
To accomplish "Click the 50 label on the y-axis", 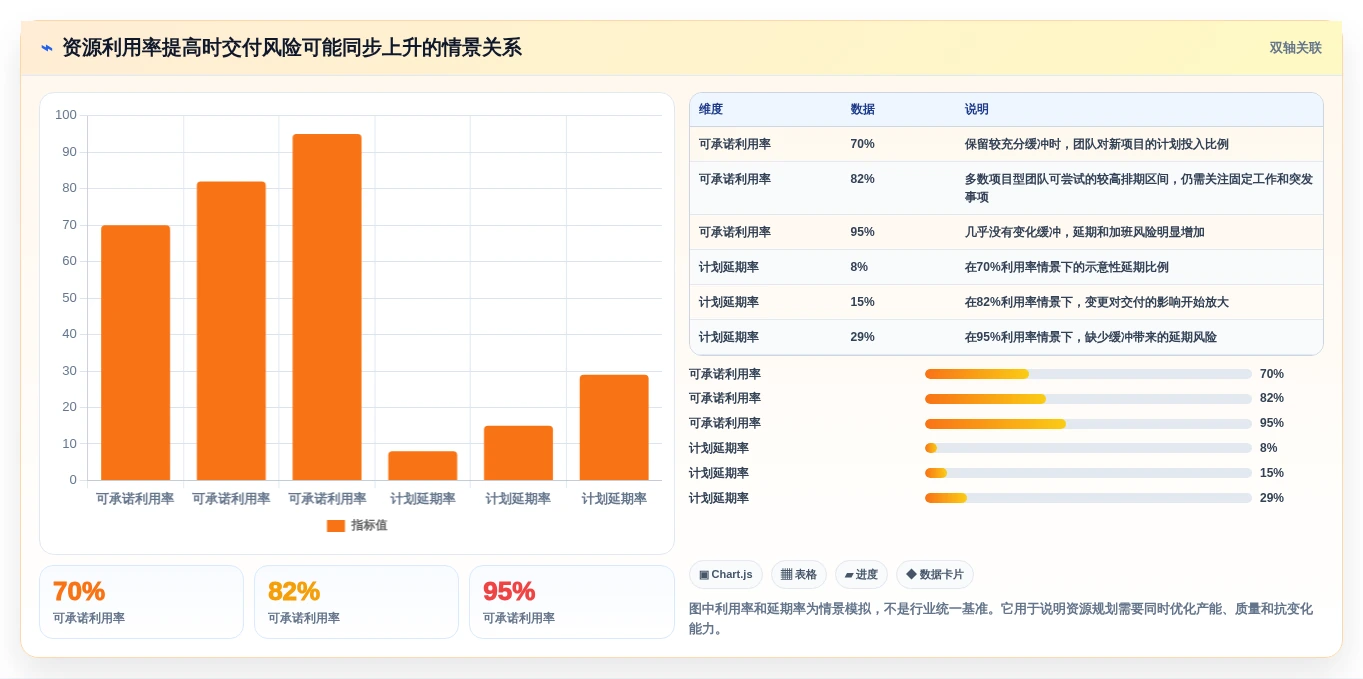I will pos(69,298).
